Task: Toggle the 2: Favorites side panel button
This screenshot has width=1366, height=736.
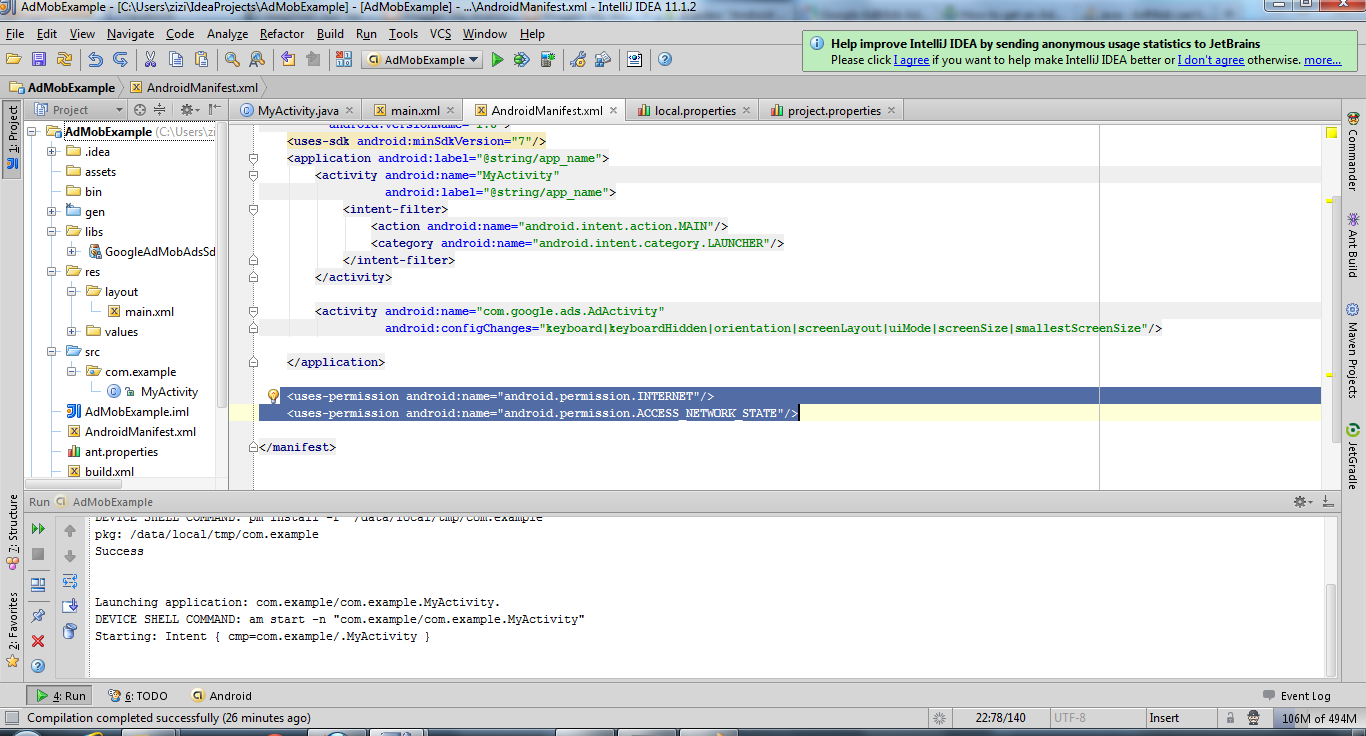Action: [12, 630]
